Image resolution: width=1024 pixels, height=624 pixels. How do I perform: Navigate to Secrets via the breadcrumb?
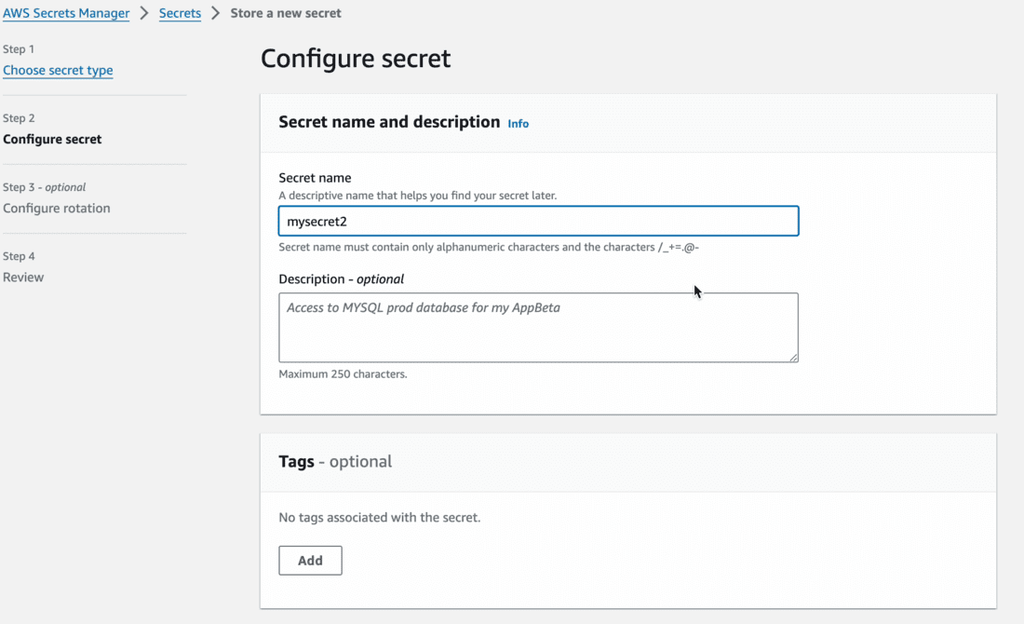[x=180, y=13]
